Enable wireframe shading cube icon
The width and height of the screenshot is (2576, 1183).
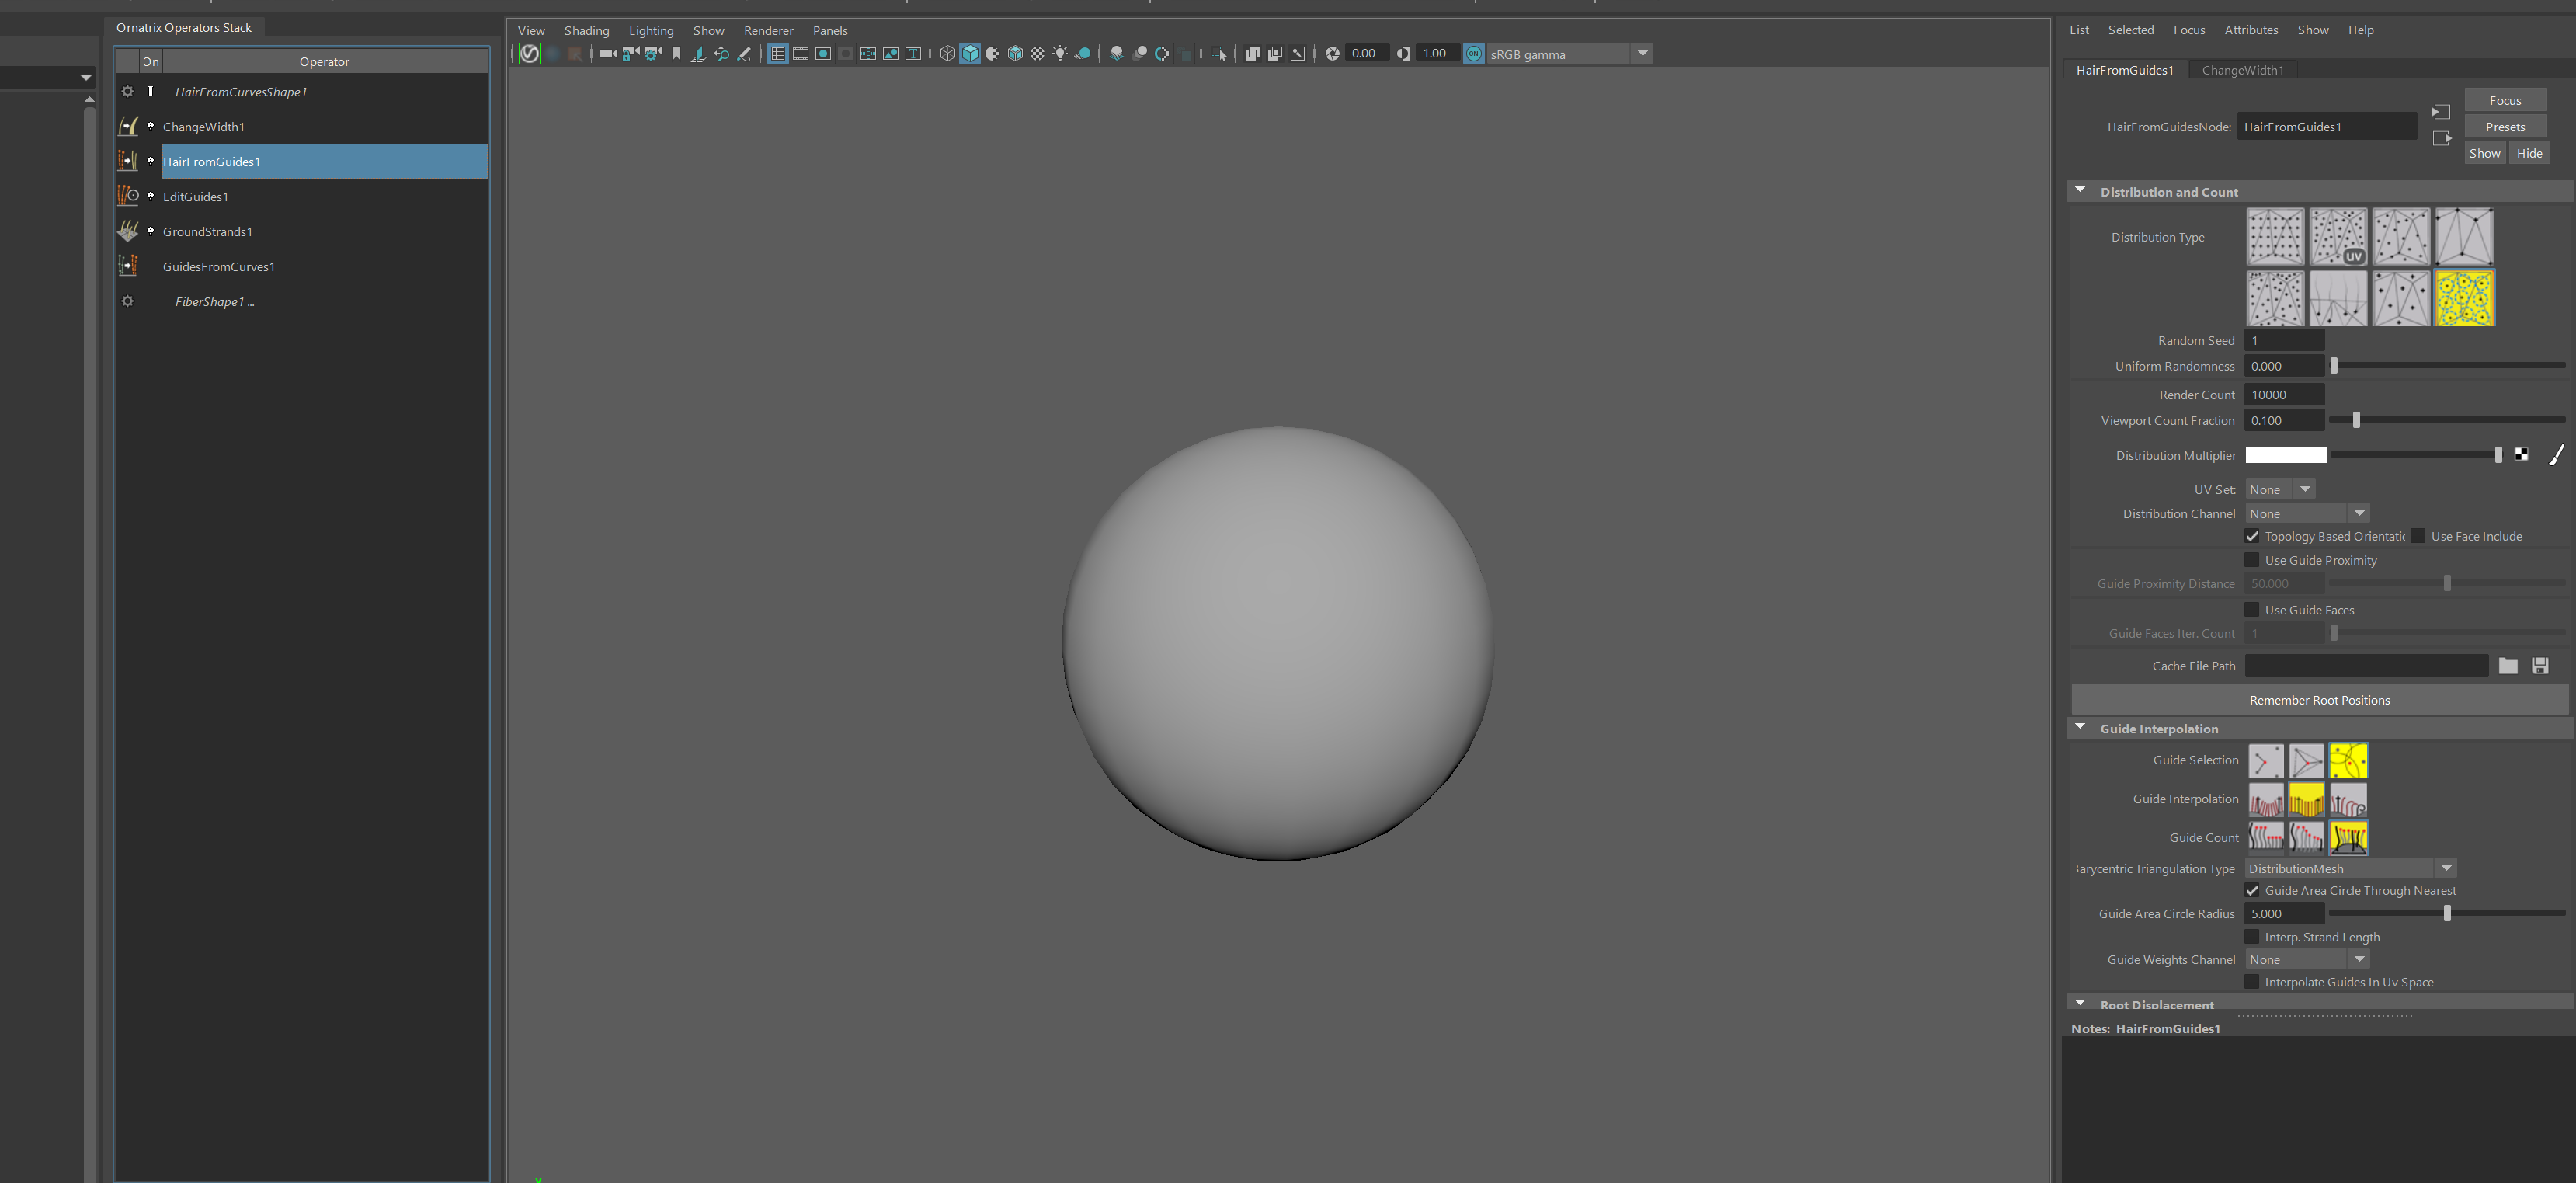(x=947, y=54)
